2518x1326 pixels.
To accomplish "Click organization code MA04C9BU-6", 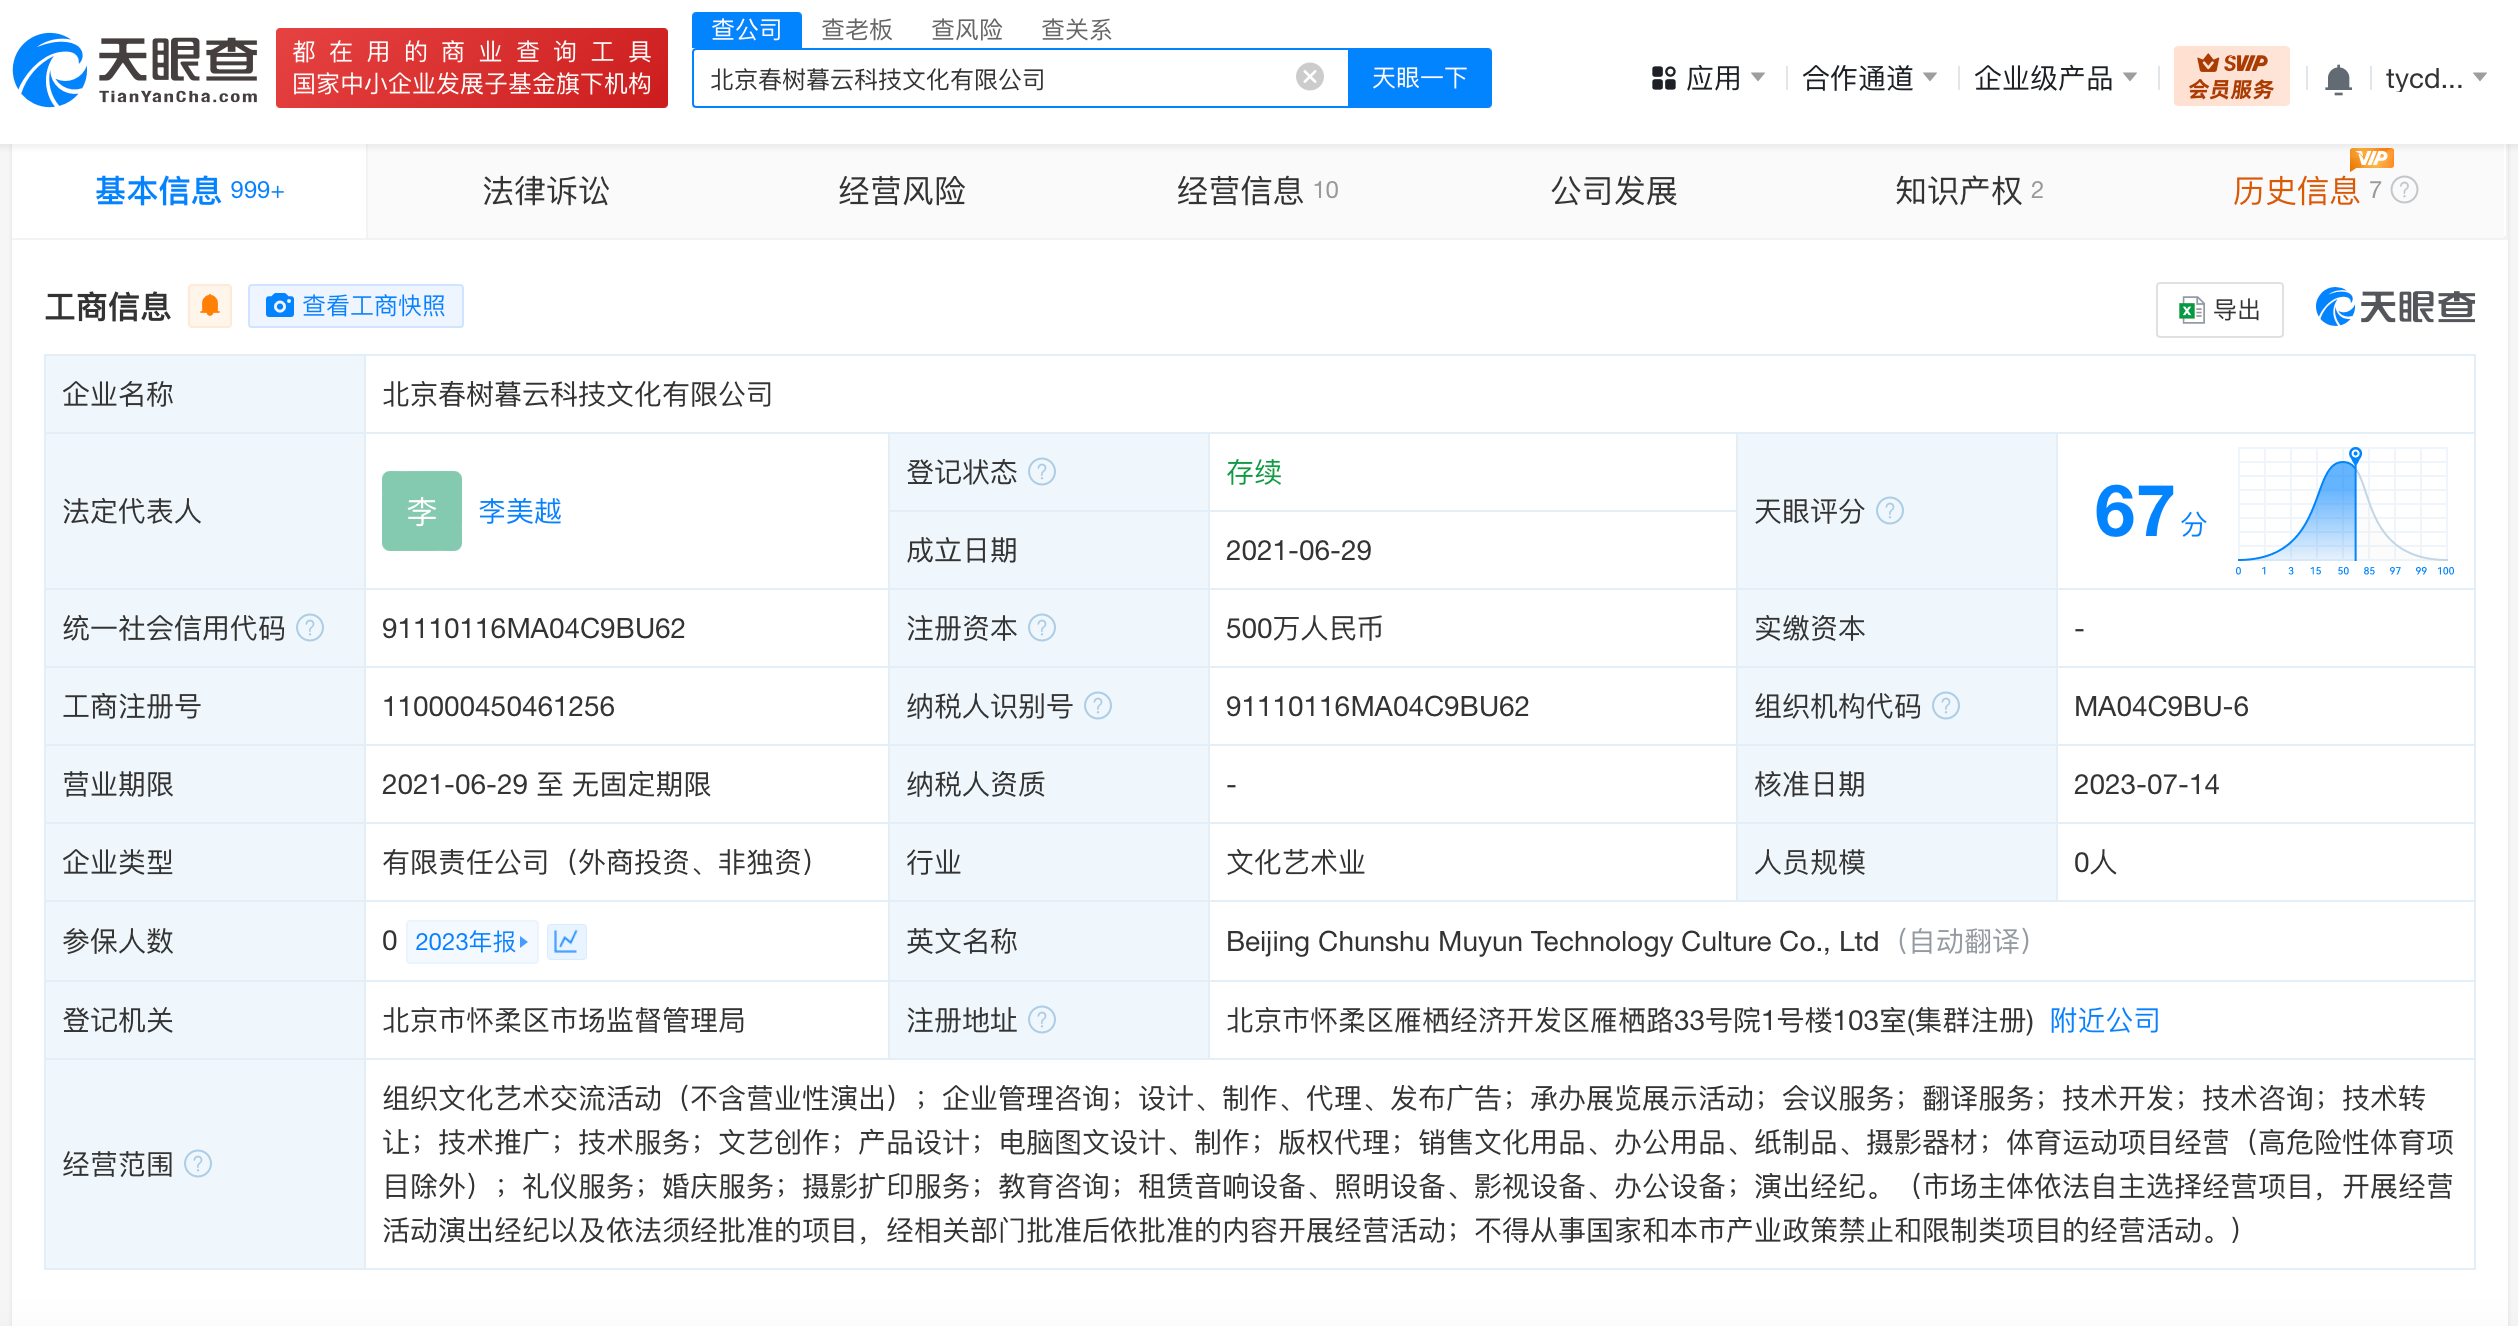I will [x=2160, y=706].
